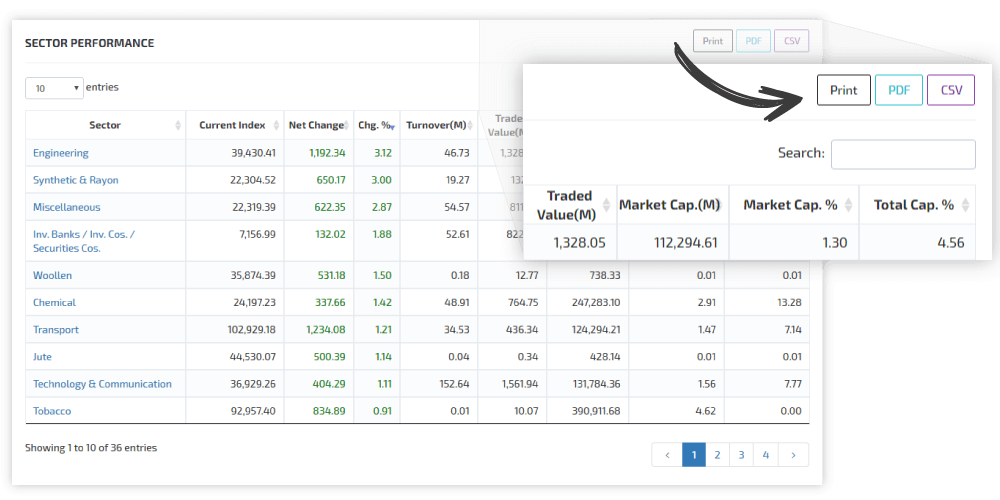Sort by Sector column header arrows
This screenshot has width=1000, height=500.
point(178,126)
